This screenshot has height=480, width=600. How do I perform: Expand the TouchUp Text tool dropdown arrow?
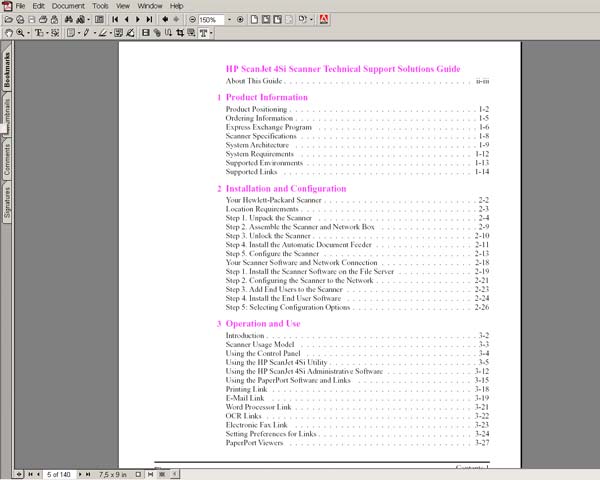click(x=211, y=34)
